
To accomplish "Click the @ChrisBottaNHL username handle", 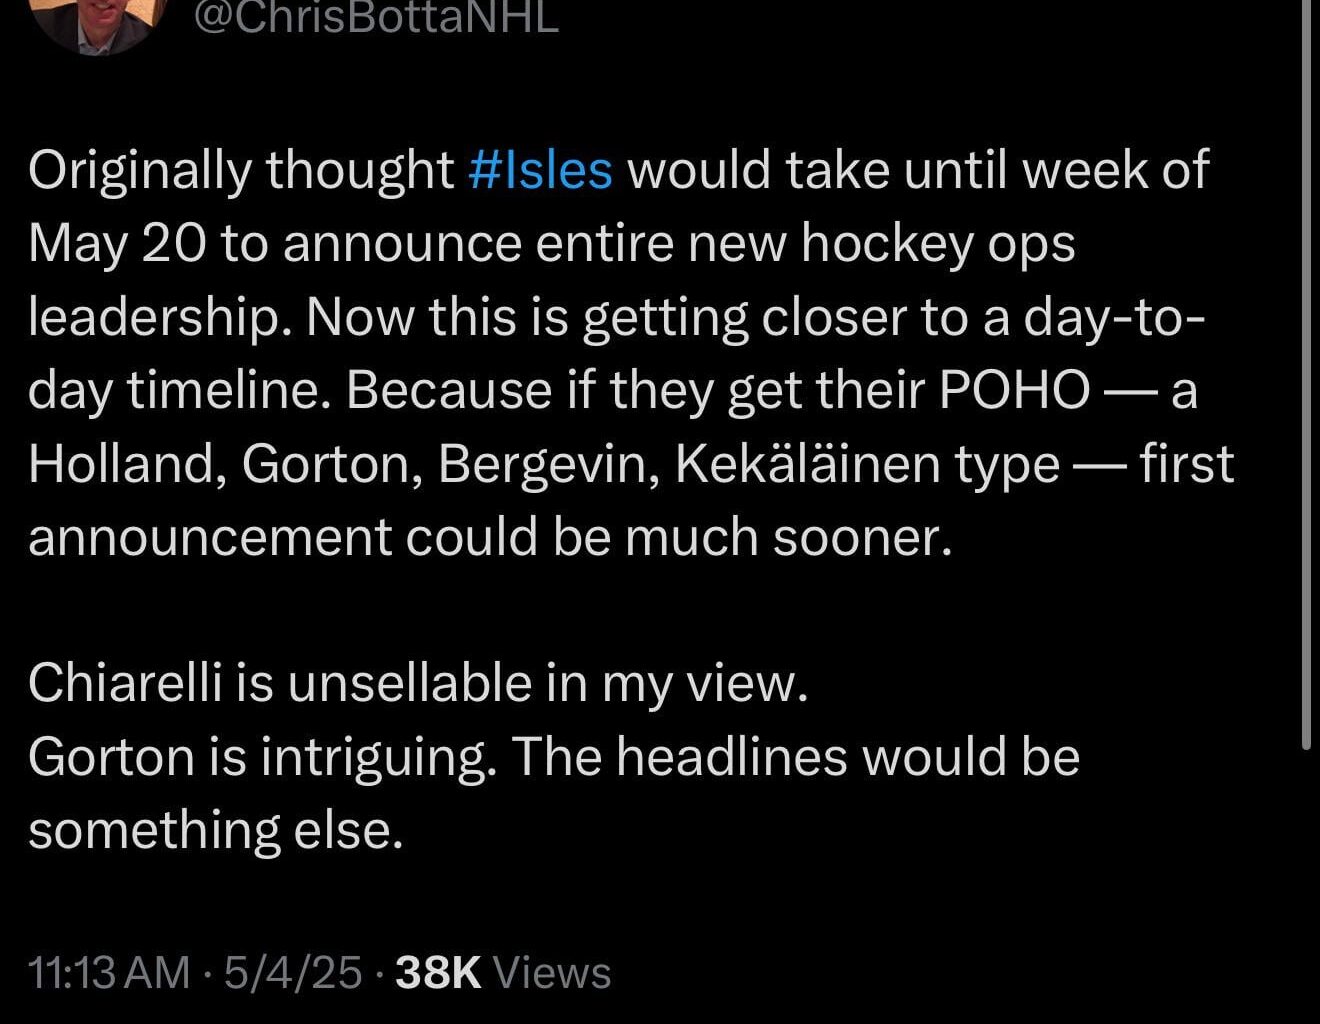I will coord(375,15).
